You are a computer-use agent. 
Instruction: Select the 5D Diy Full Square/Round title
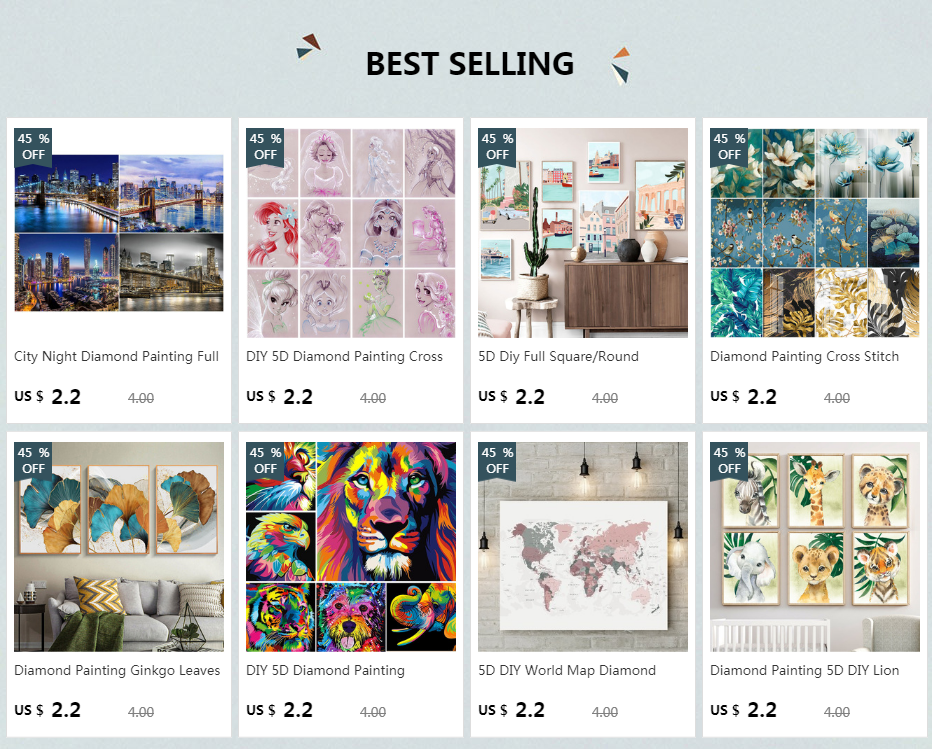coord(558,357)
